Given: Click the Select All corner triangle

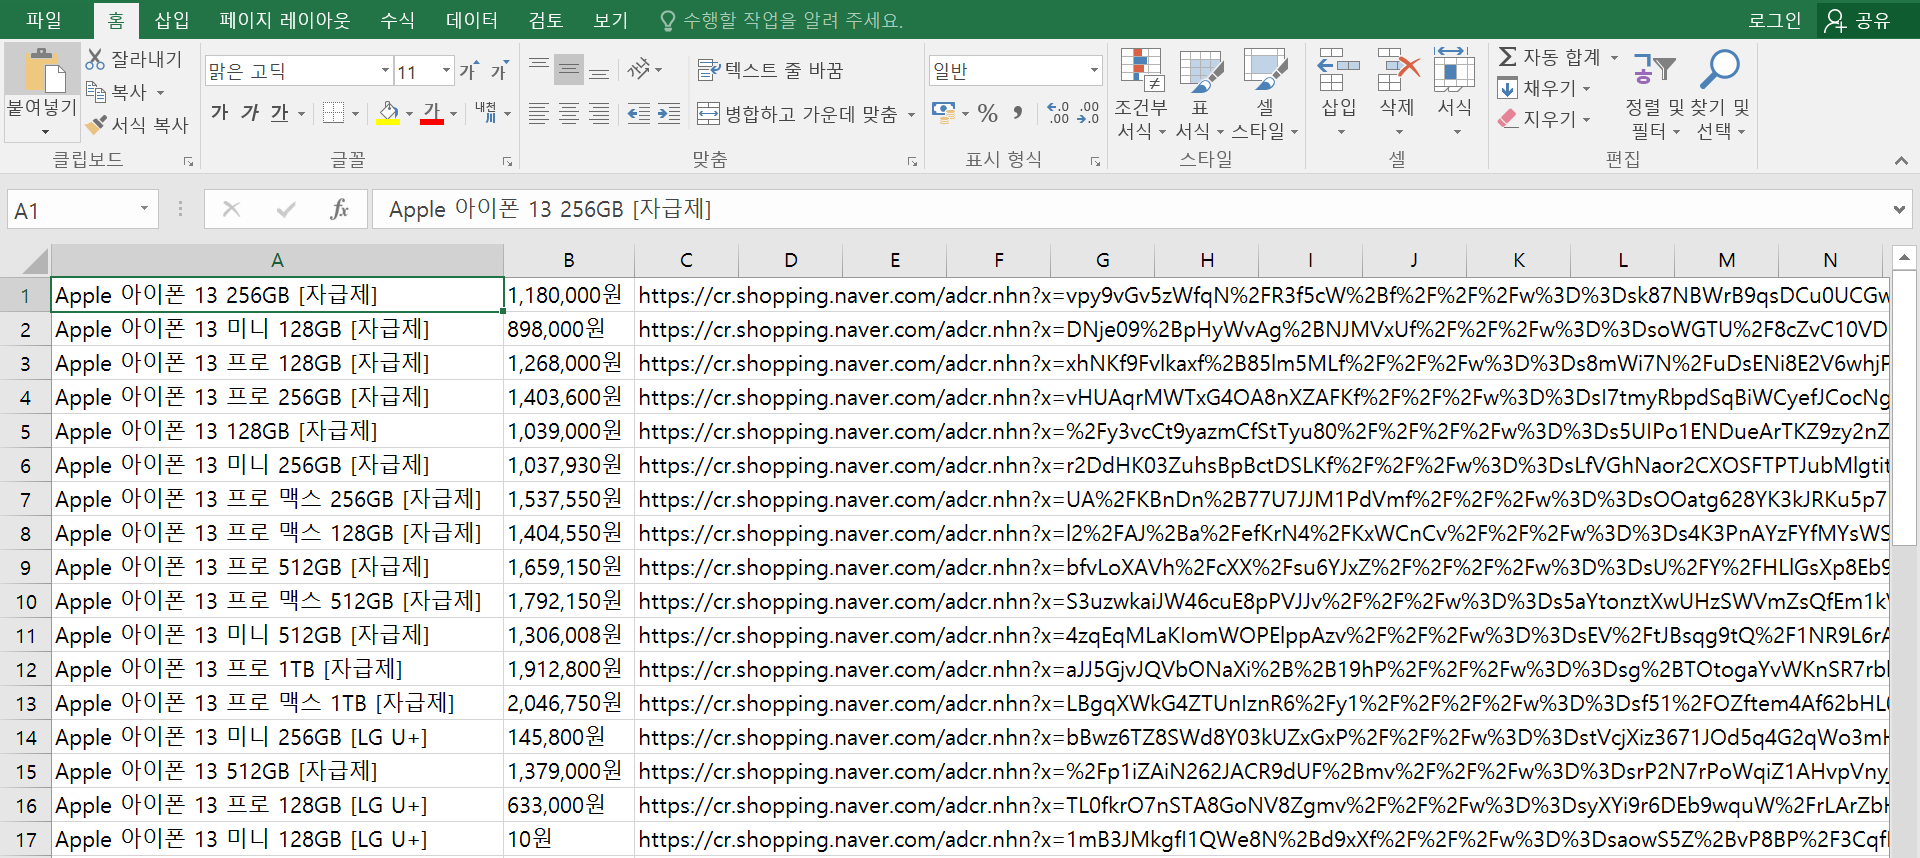Looking at the screenshot, I should tap(34, 261).
